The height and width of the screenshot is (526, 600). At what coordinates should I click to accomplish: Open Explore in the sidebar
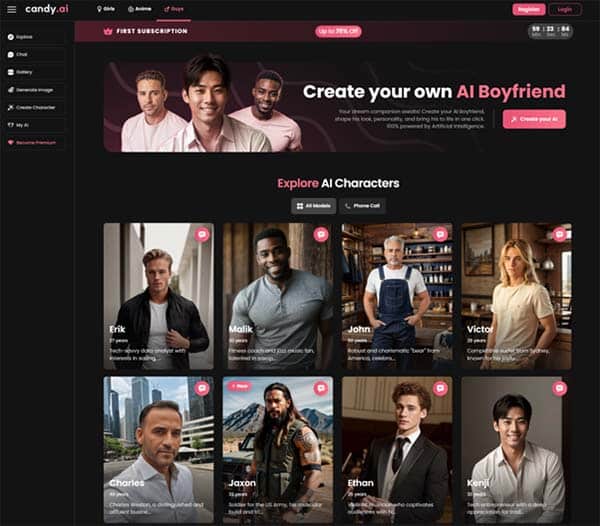click(x=35, y=37)
